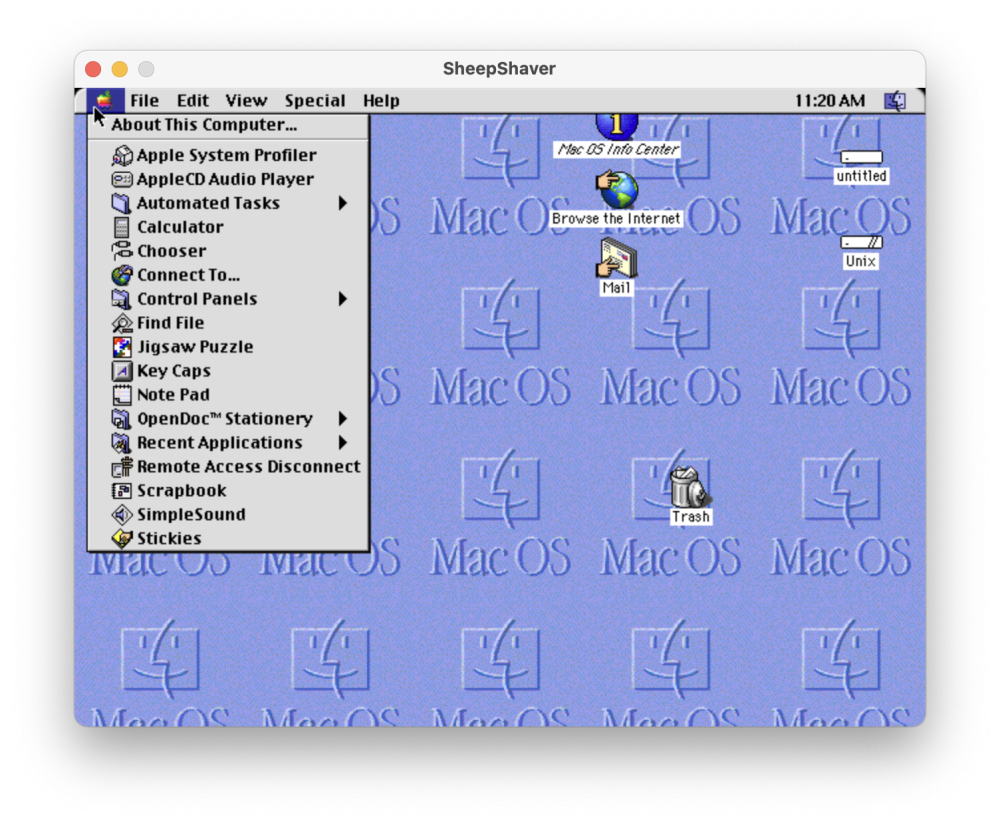
Task: Expand the OpenDoc Stationery submenu arrow
Action: 343,418
